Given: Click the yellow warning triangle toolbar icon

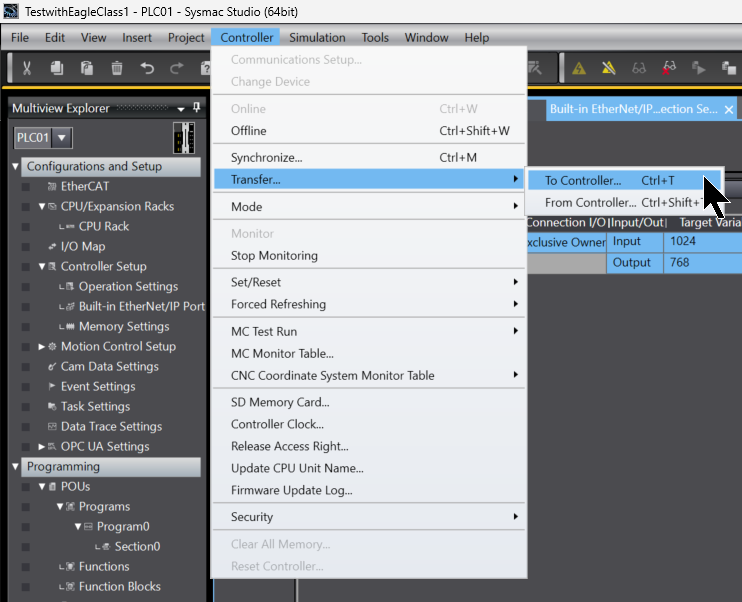Looking at the screenshot, I should tap(579, 69).
